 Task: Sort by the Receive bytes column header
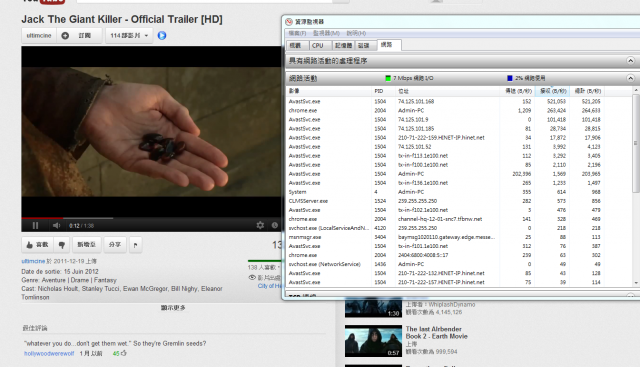(552, 91)
